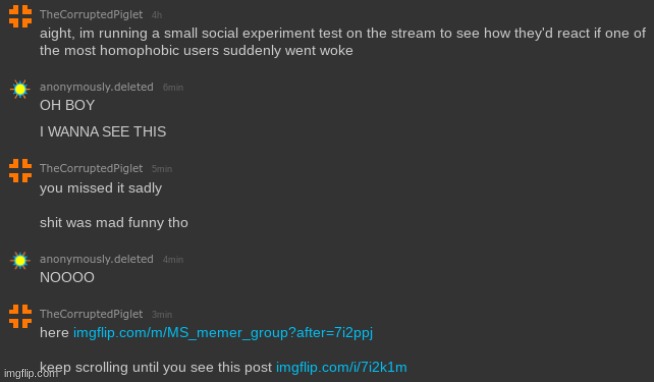This screenshot has height=382, width=654.
Task: Click the 'OH BOY' comment text
Action: [x=67, y=105]
